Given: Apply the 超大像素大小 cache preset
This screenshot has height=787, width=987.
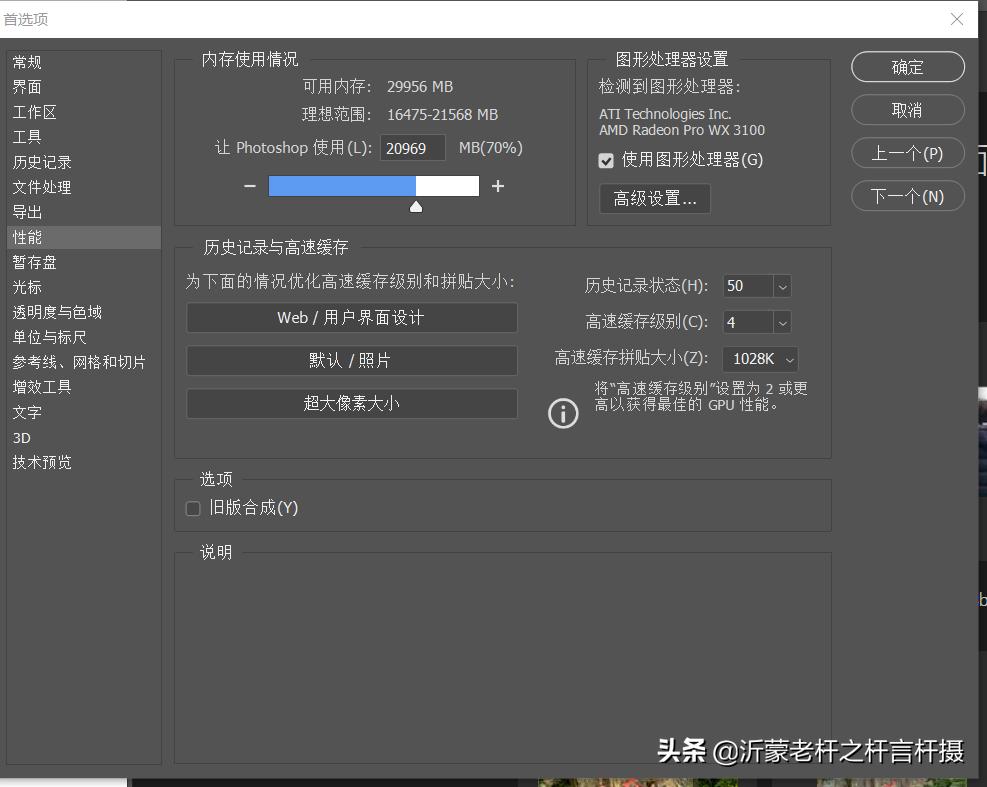Looking at the screenshot, I should coord(351,404).
